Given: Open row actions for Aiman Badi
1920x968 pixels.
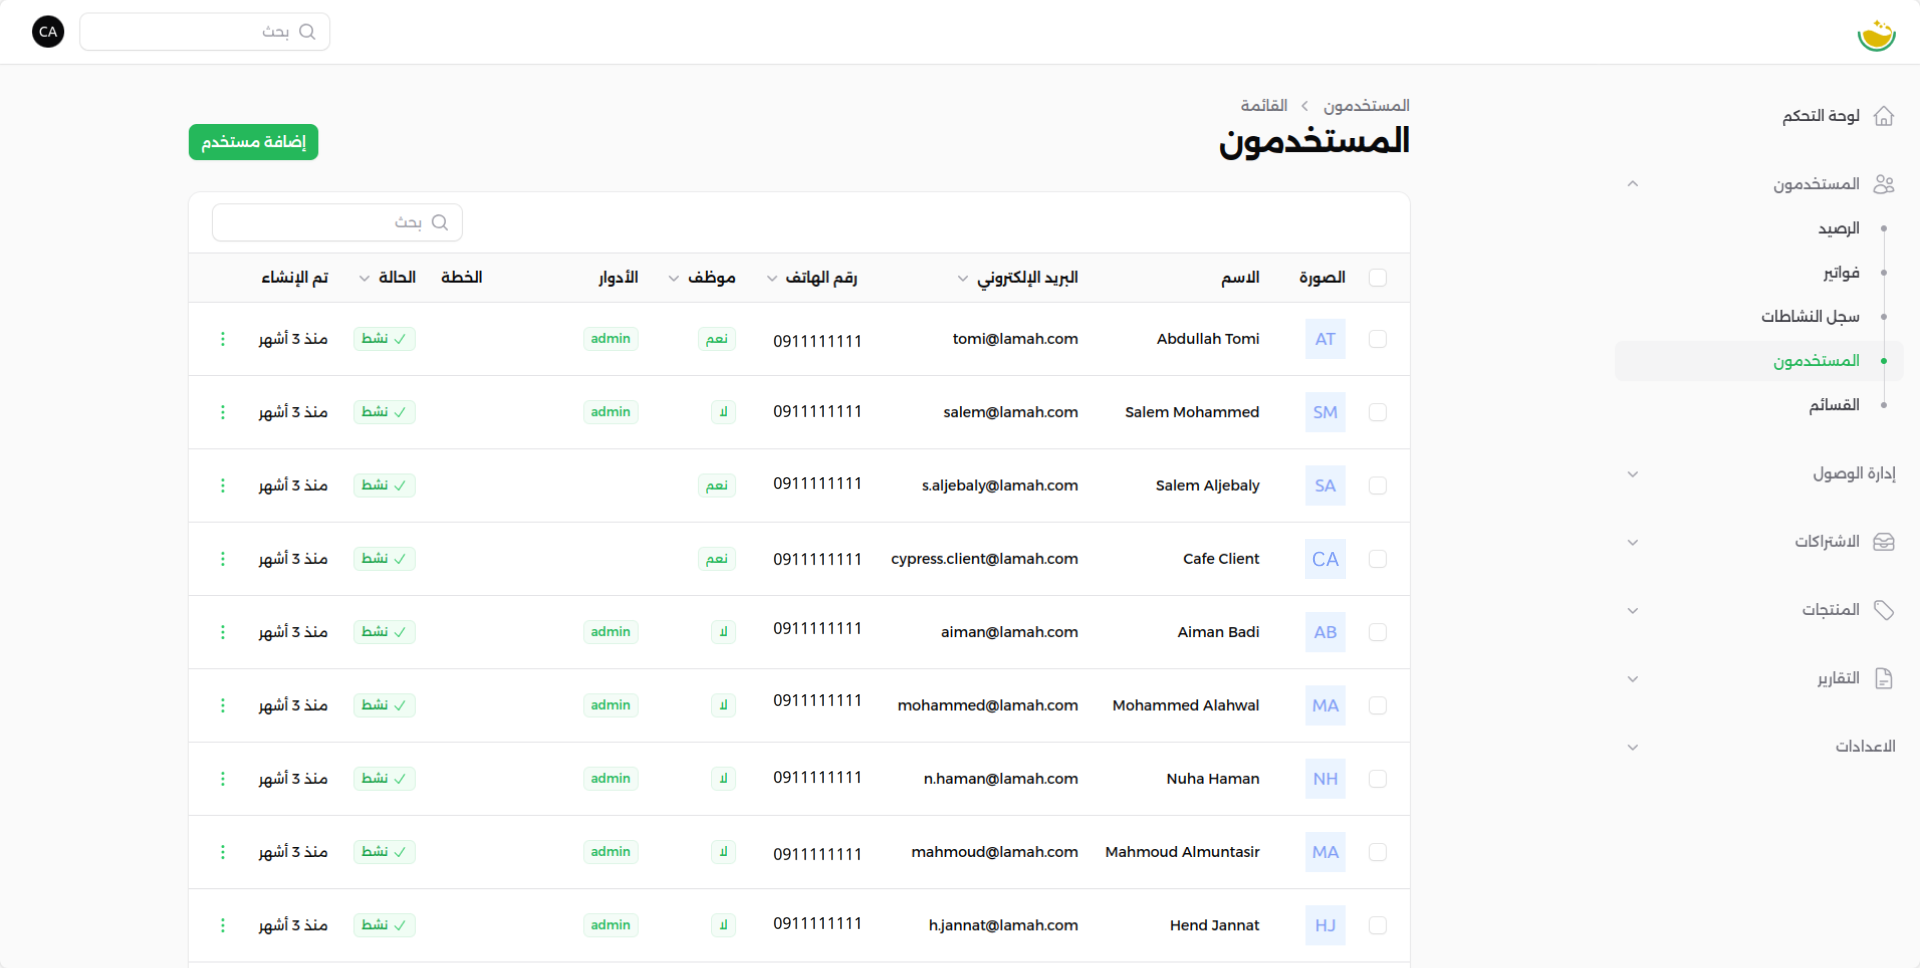Looking at the screenshot, I should coord(222,632).
